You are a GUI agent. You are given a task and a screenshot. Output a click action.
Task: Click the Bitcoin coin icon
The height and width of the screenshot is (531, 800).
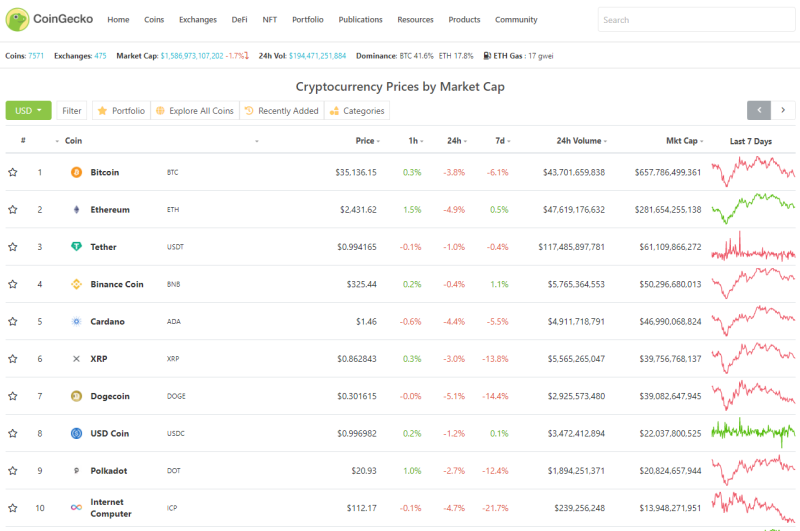(x=76, y=172)
